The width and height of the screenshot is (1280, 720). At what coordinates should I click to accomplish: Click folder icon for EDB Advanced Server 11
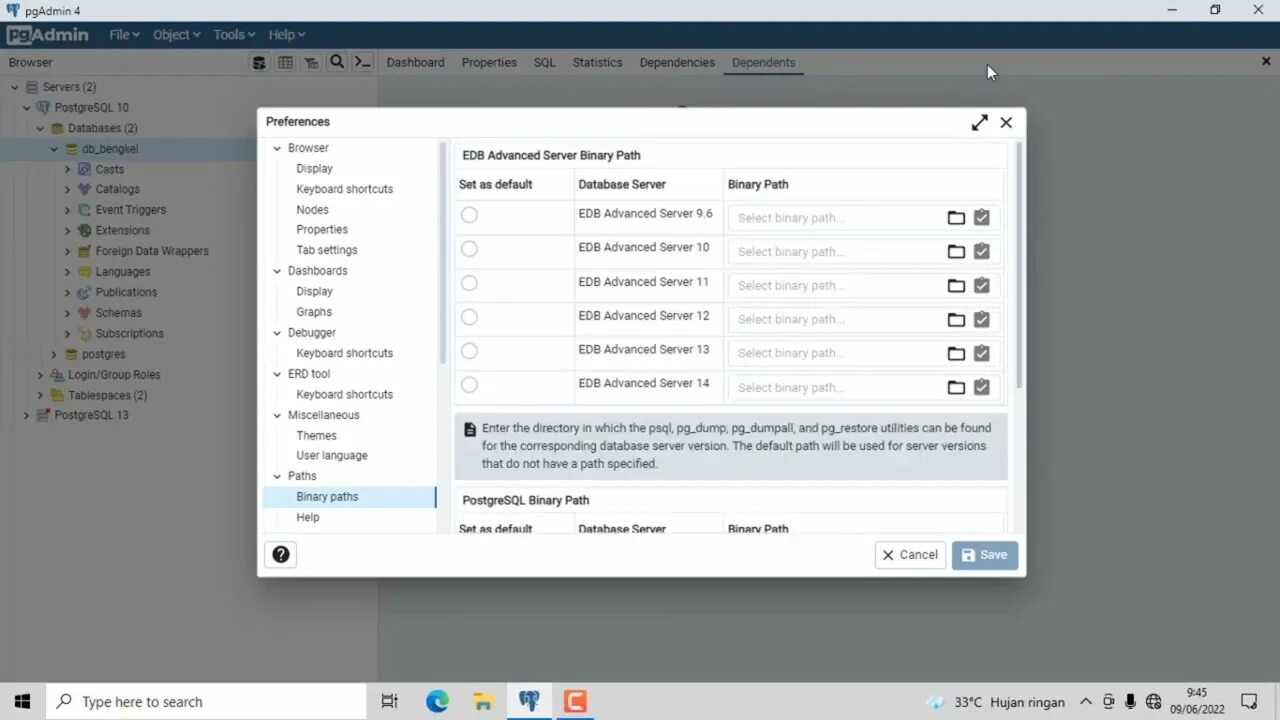pyautogui.click(x=956, y=285)
